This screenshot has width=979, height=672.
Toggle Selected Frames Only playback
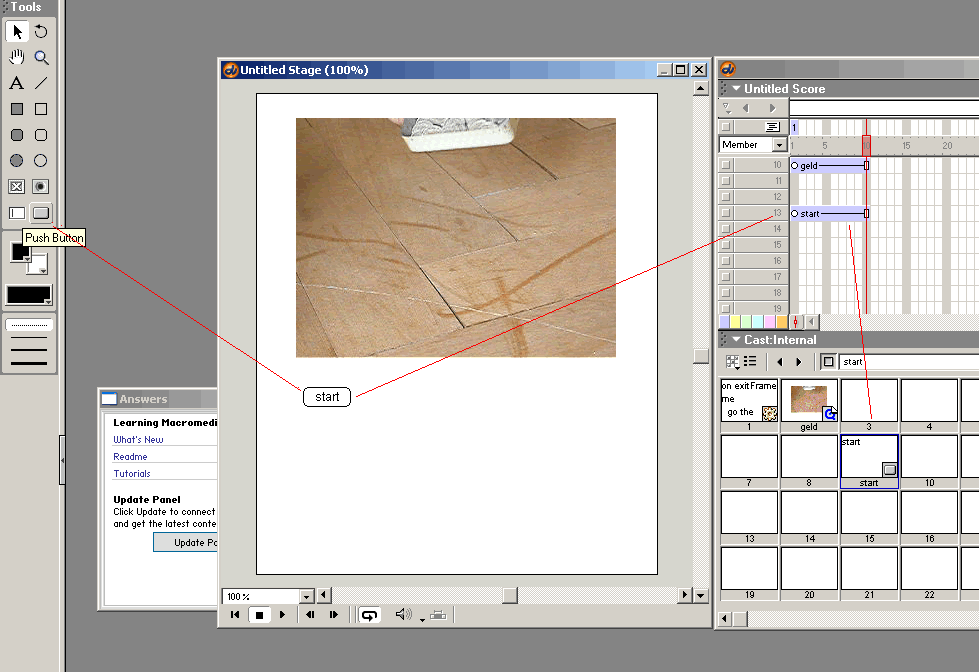(x=438, y=615)
